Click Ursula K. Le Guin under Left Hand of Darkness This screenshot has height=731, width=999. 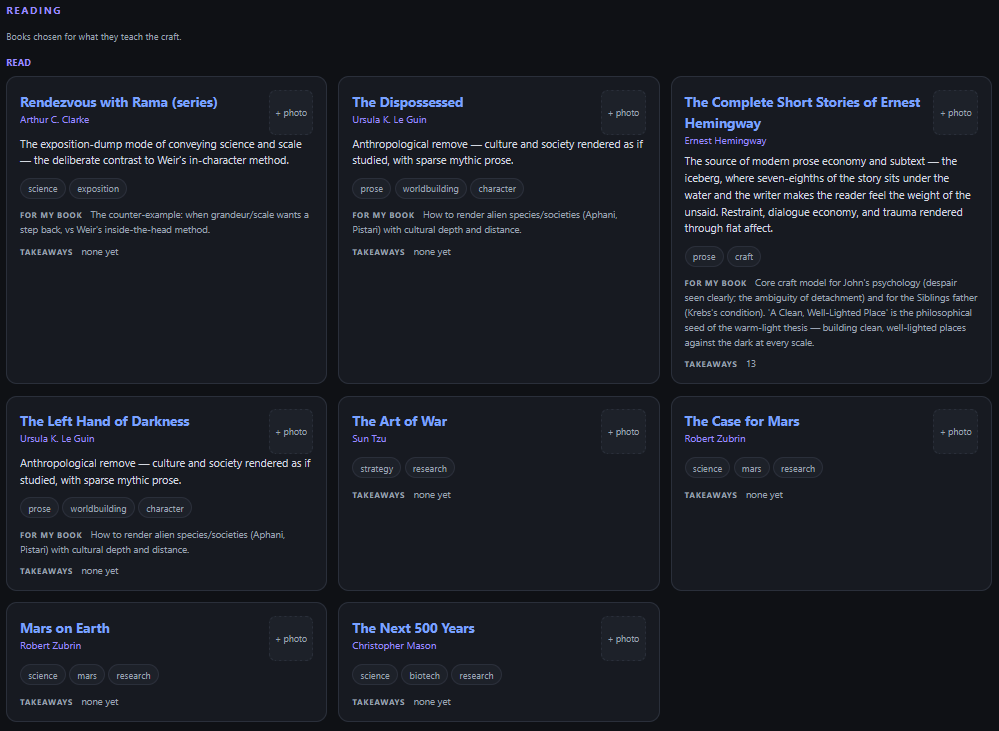point(57,438)
